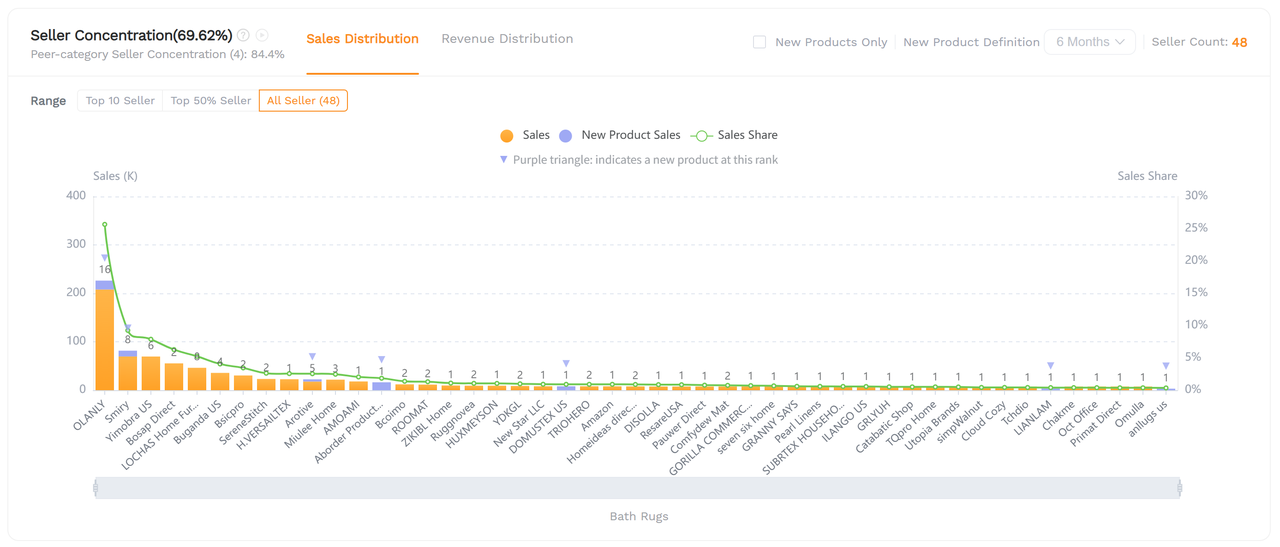This screenshot has width=1280, height=547.
Task: Click the Smiry axis label
Action: (118, 411)
